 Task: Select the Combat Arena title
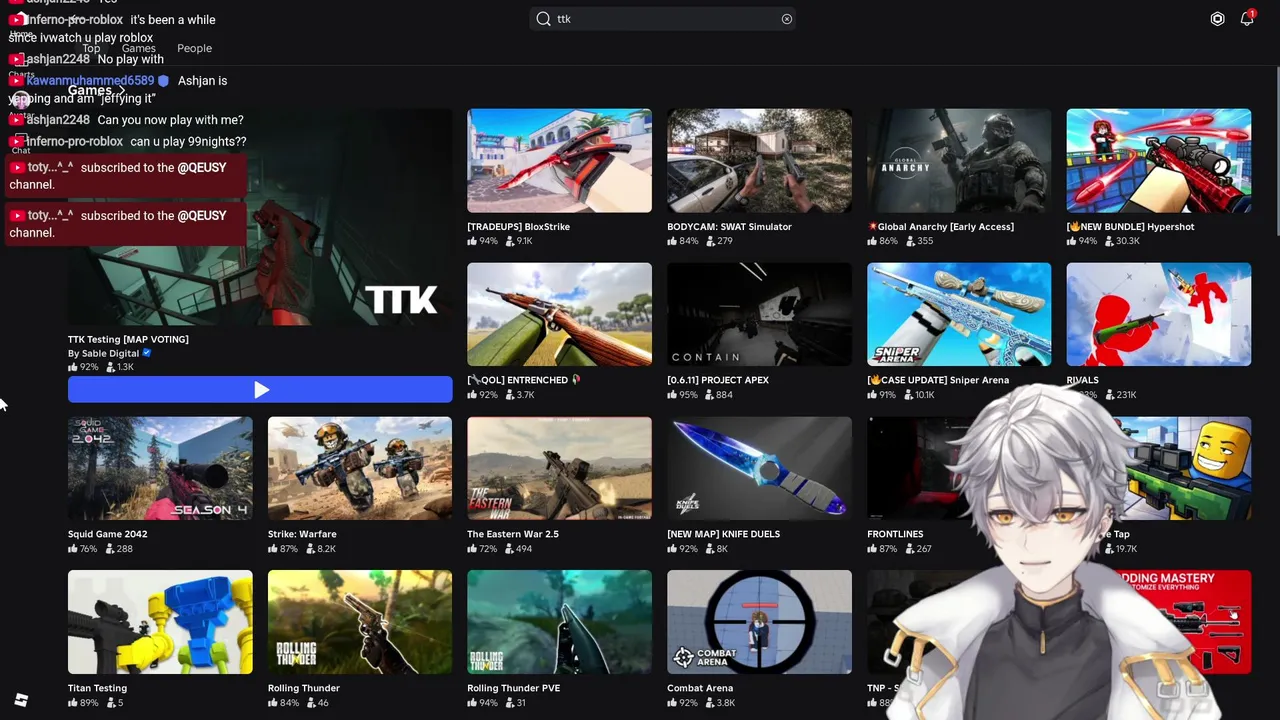coord(700,688)
